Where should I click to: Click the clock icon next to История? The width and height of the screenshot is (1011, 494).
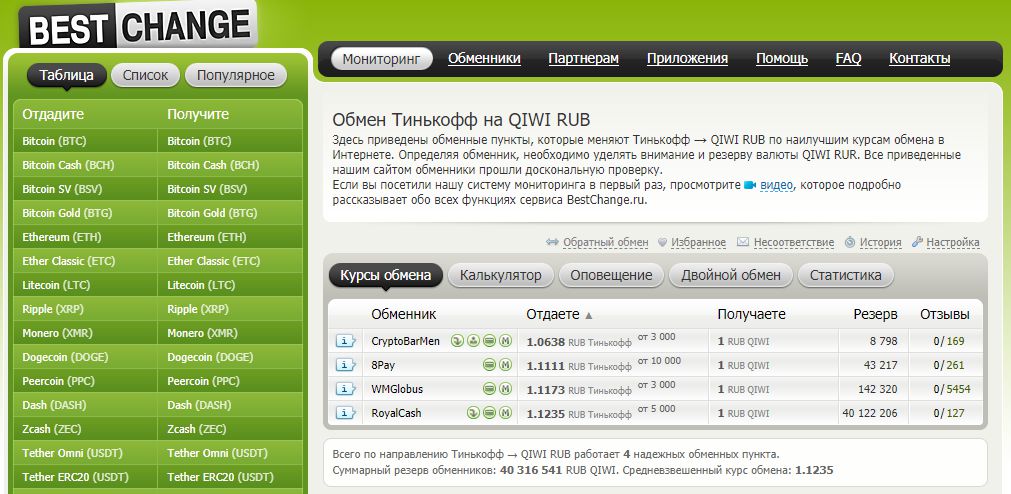pos(849,242)
